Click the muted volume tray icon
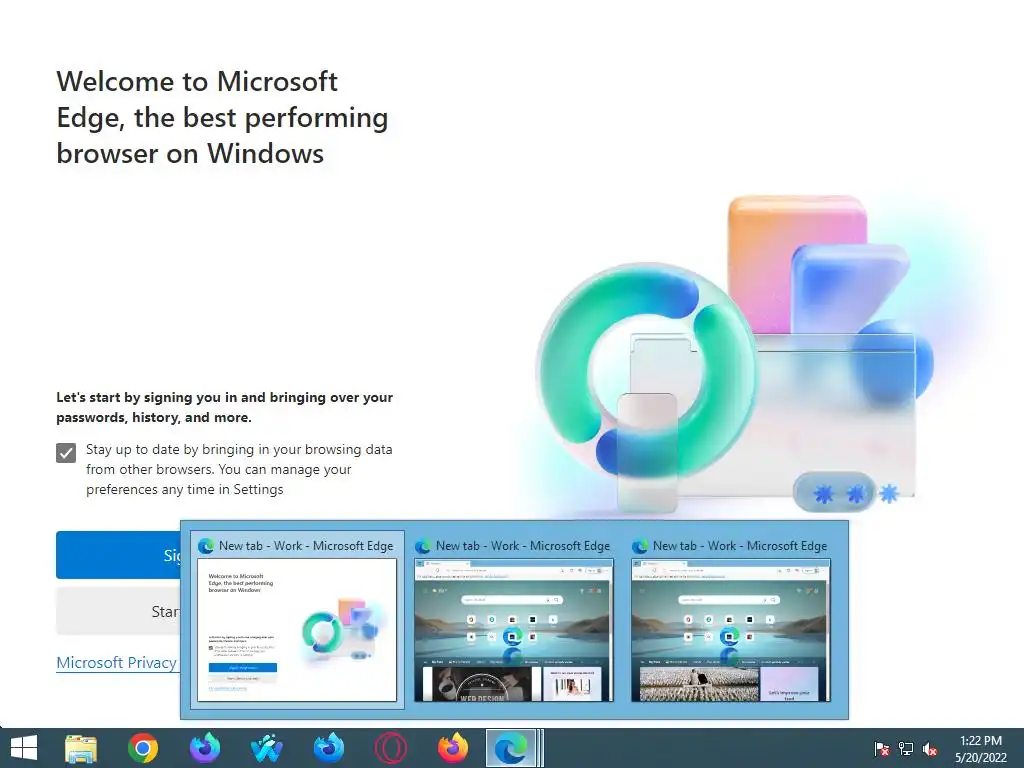This screenshot has width=1024, height=768. pos(930,749)
